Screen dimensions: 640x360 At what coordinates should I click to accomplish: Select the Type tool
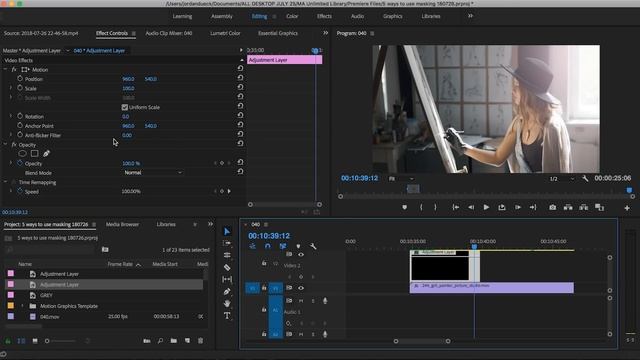227,316
